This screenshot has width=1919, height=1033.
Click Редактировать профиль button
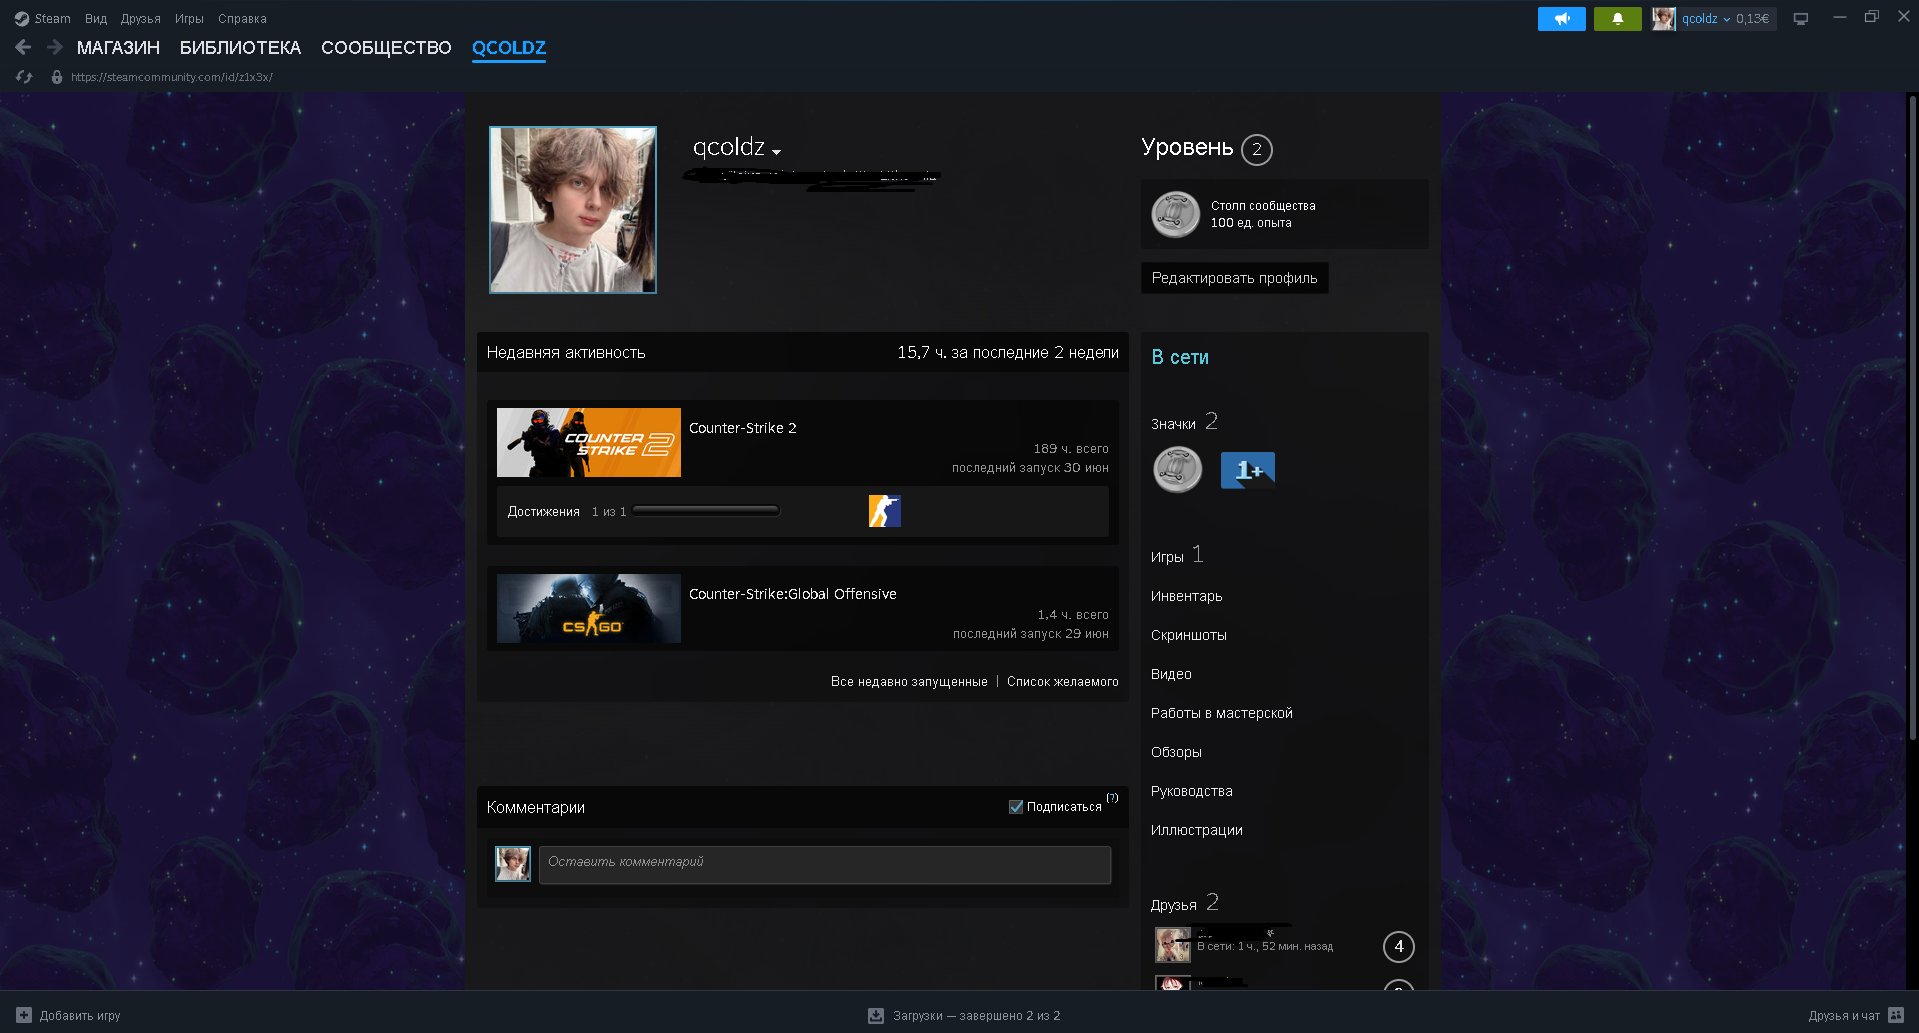(1234, 278)
